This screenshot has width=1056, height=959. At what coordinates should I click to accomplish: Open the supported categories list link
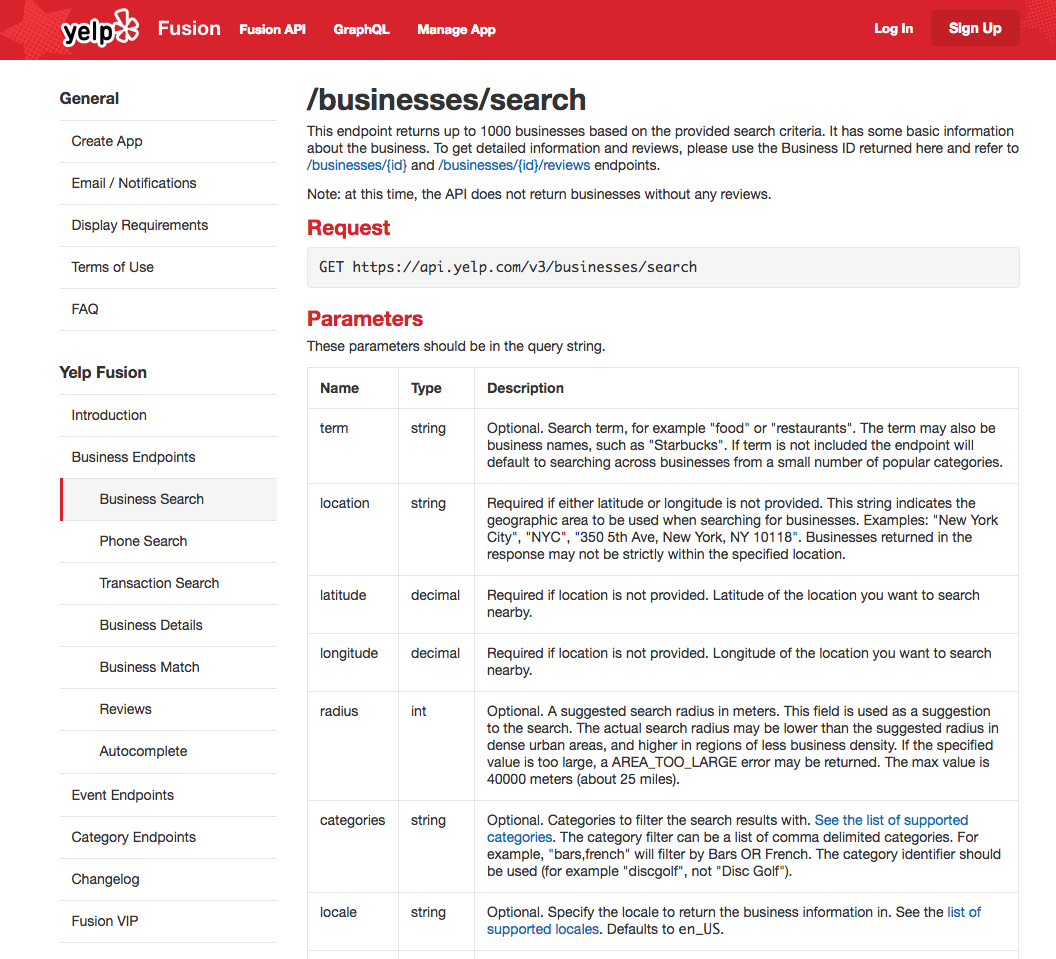tap(727, 828)
